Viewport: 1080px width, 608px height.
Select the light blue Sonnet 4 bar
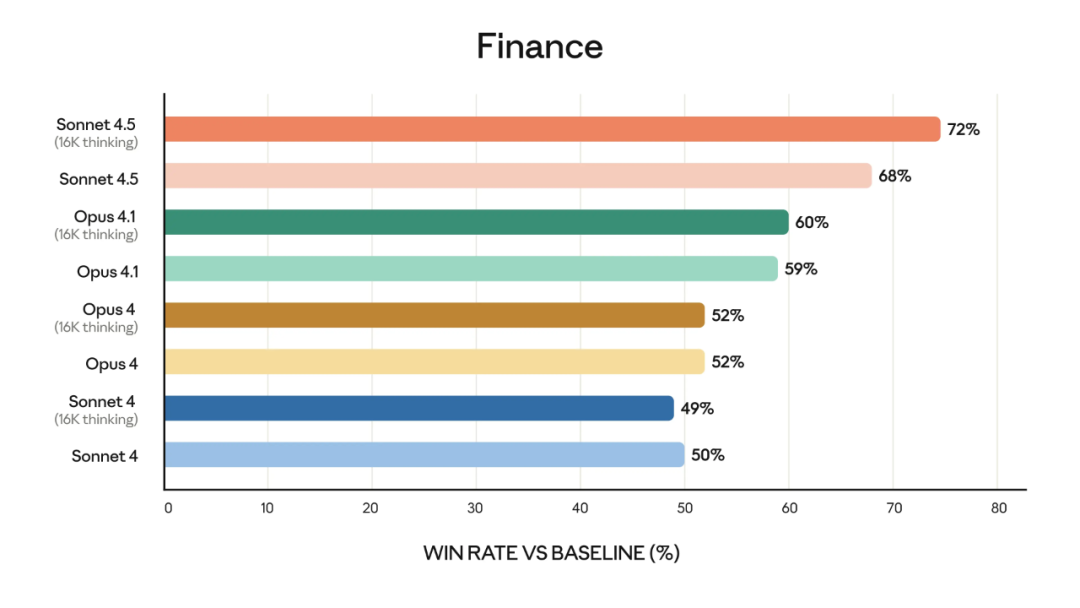(424, 455)
